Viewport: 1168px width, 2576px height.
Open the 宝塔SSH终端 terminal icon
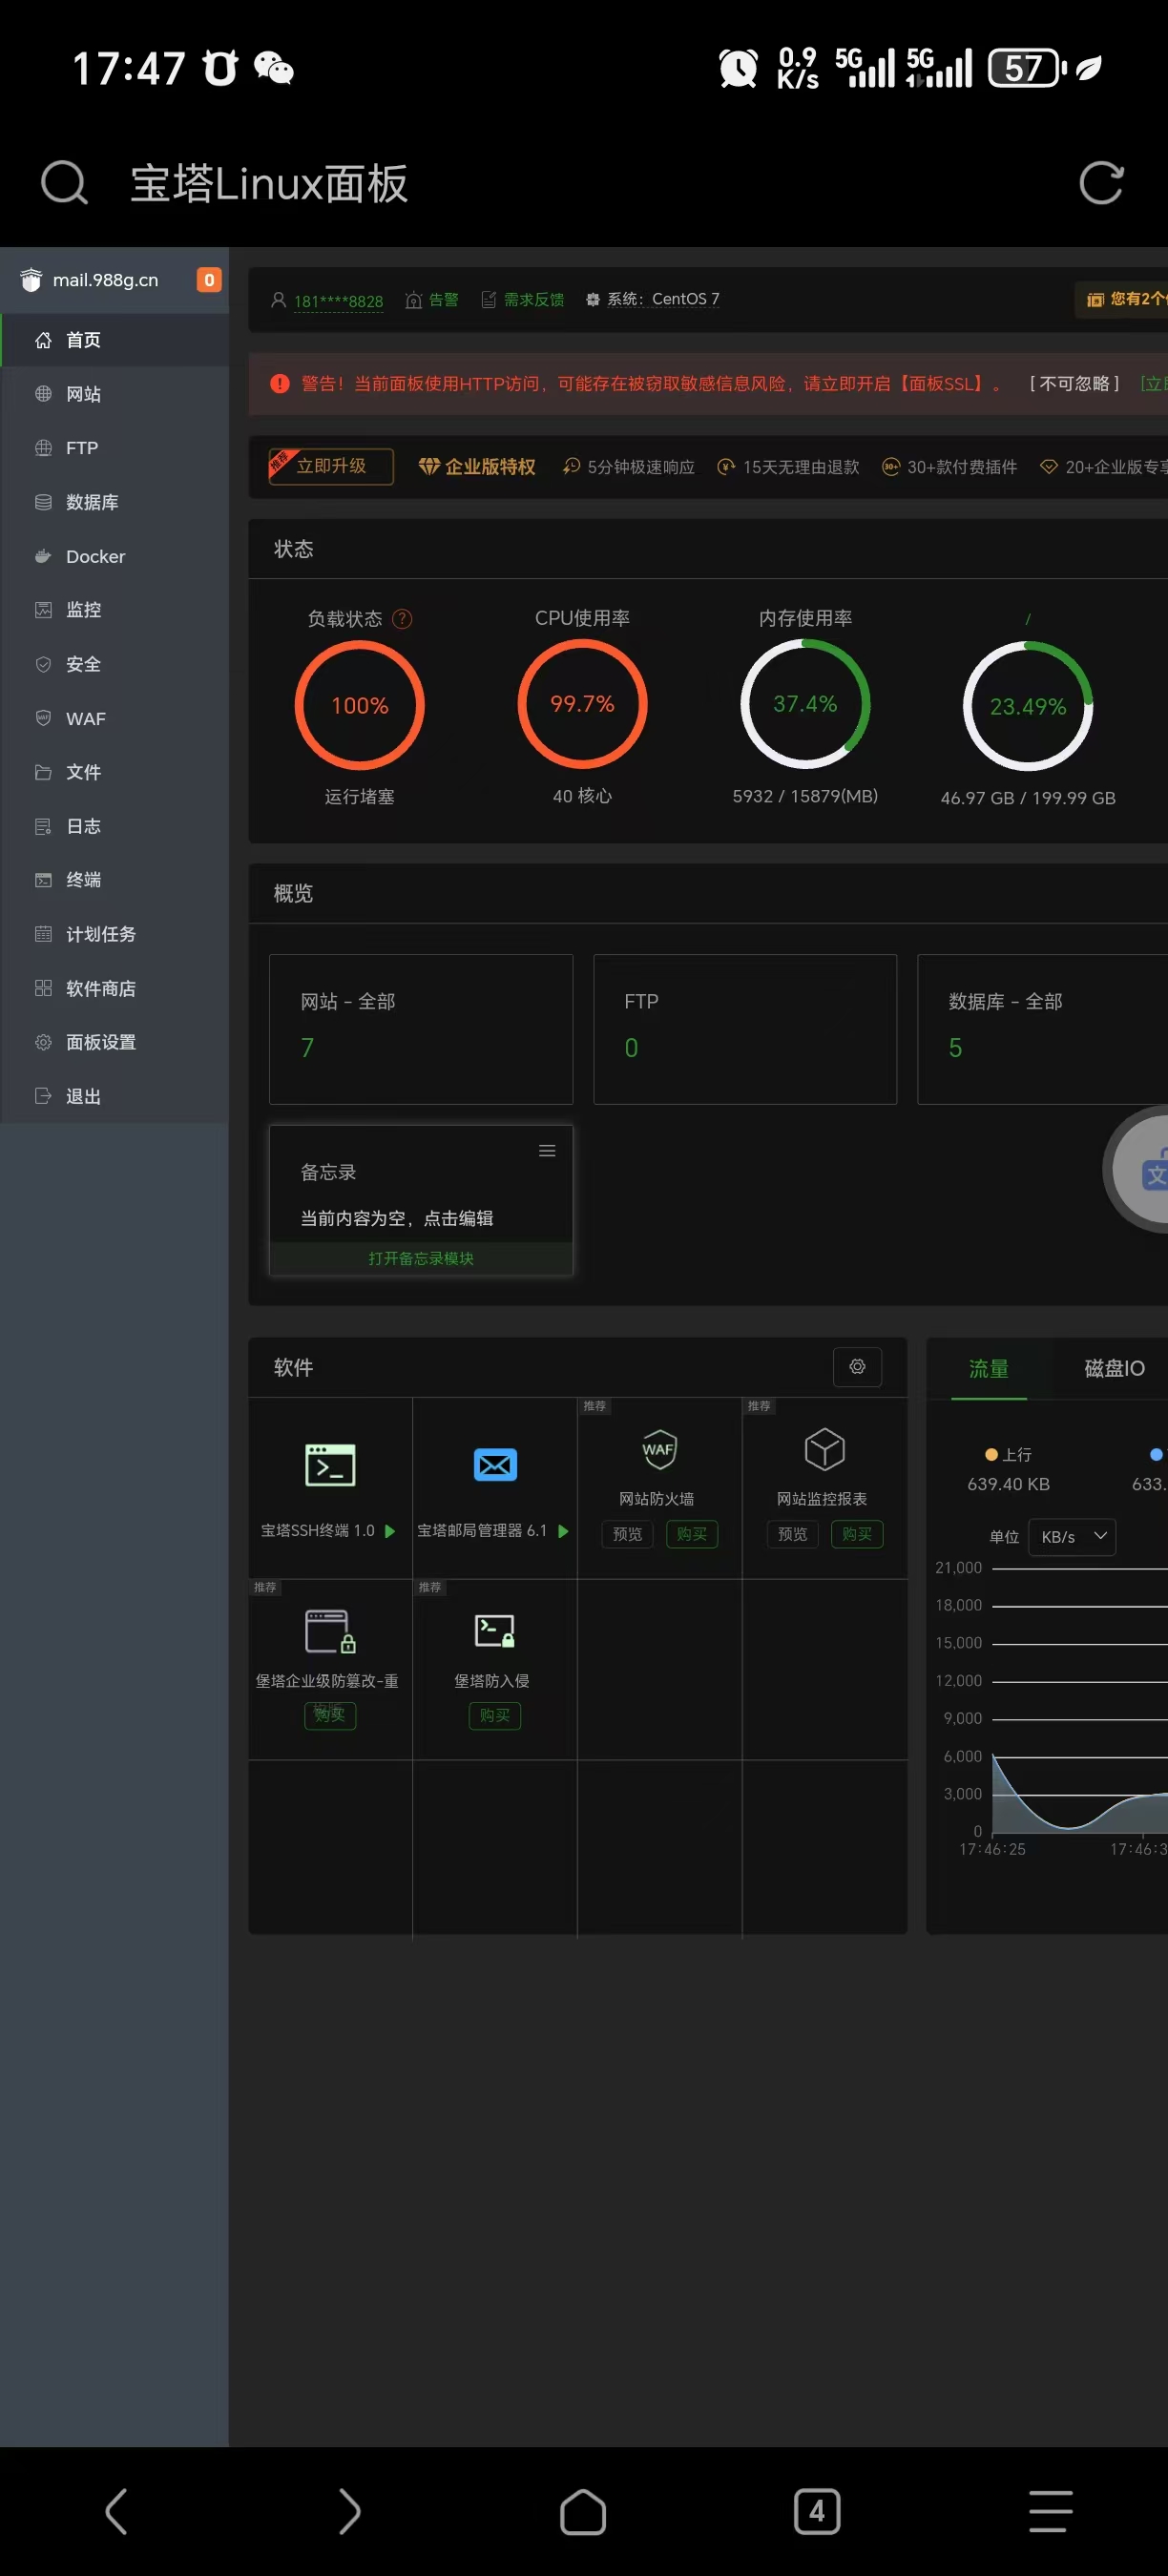(x=330, y=1465)
